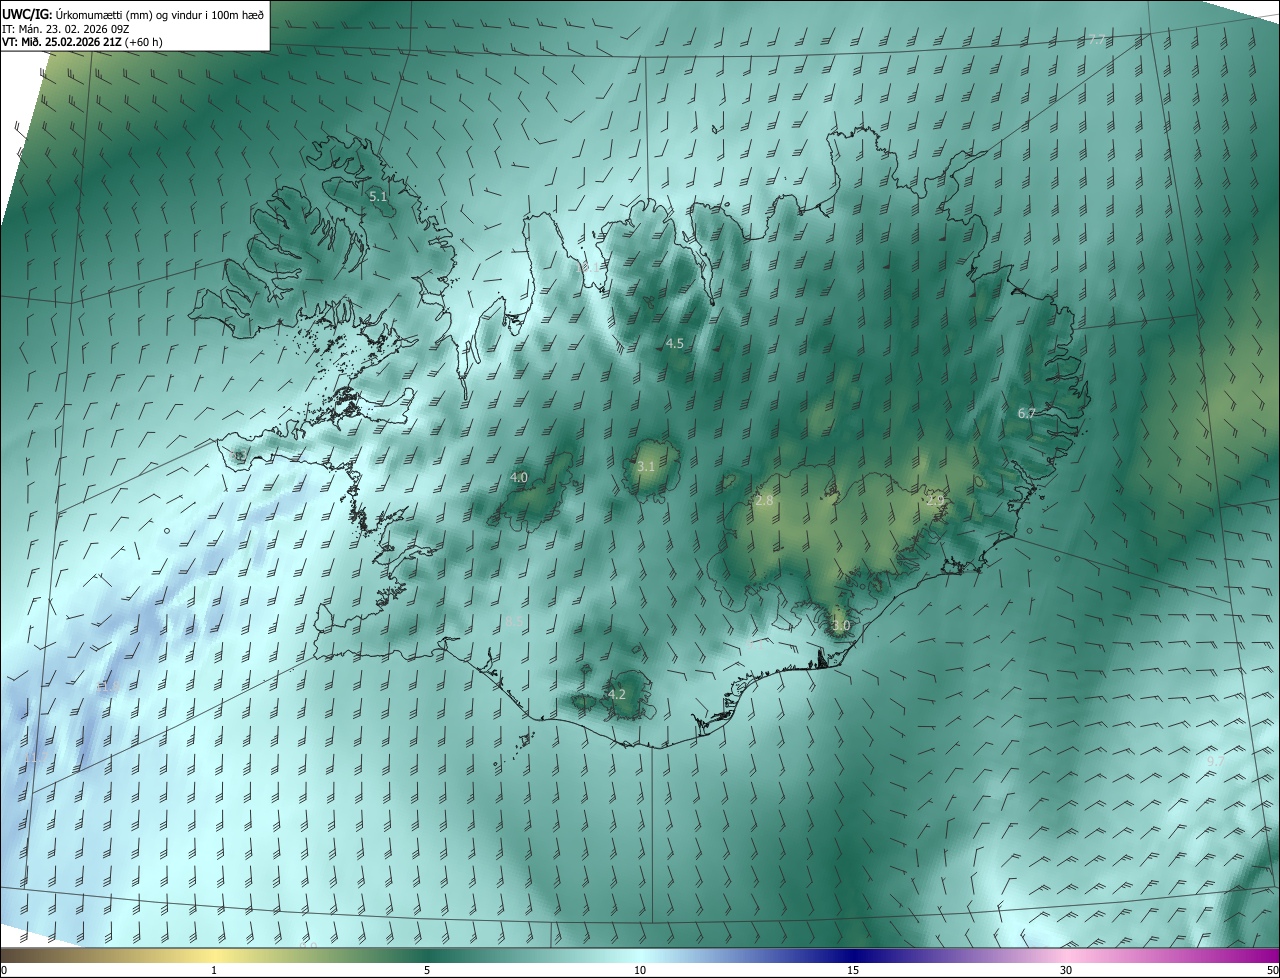Pick the 4.0 value label on the map
This screenshot has height=978, width=1280.
point(519,478)
